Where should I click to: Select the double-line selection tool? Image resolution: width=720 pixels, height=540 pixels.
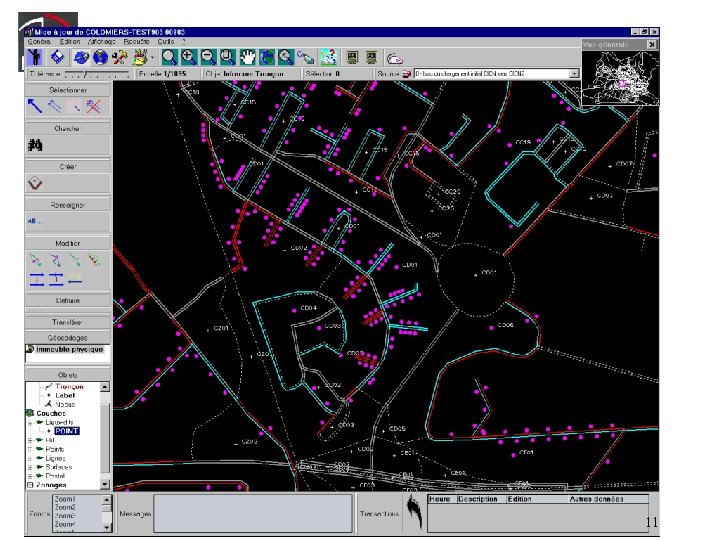[55, 106]
